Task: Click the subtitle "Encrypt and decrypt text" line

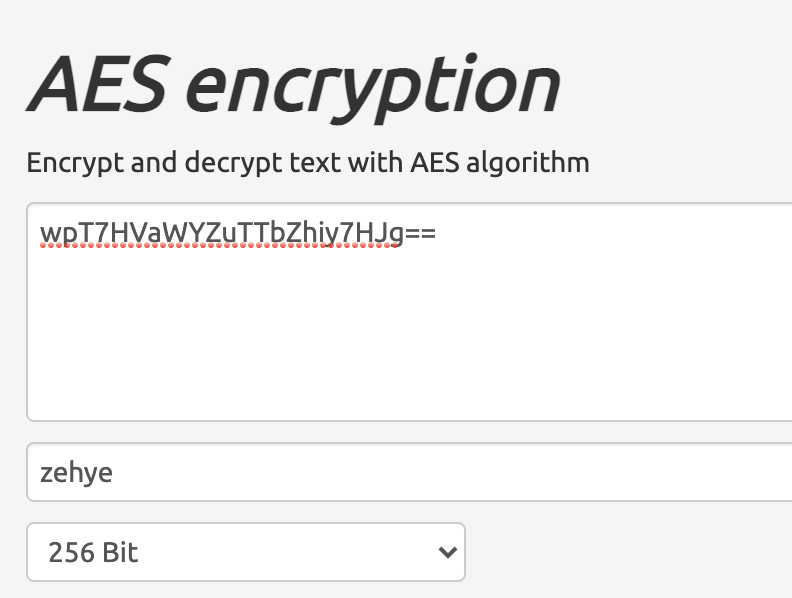Action: tap(308, 163)
